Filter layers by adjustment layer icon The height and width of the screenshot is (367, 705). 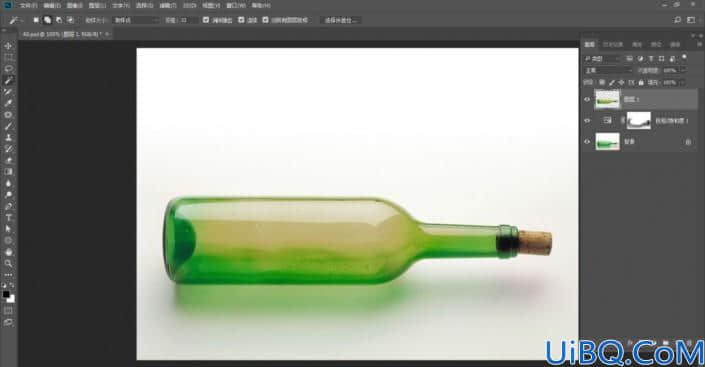click(x=640, y=59)
